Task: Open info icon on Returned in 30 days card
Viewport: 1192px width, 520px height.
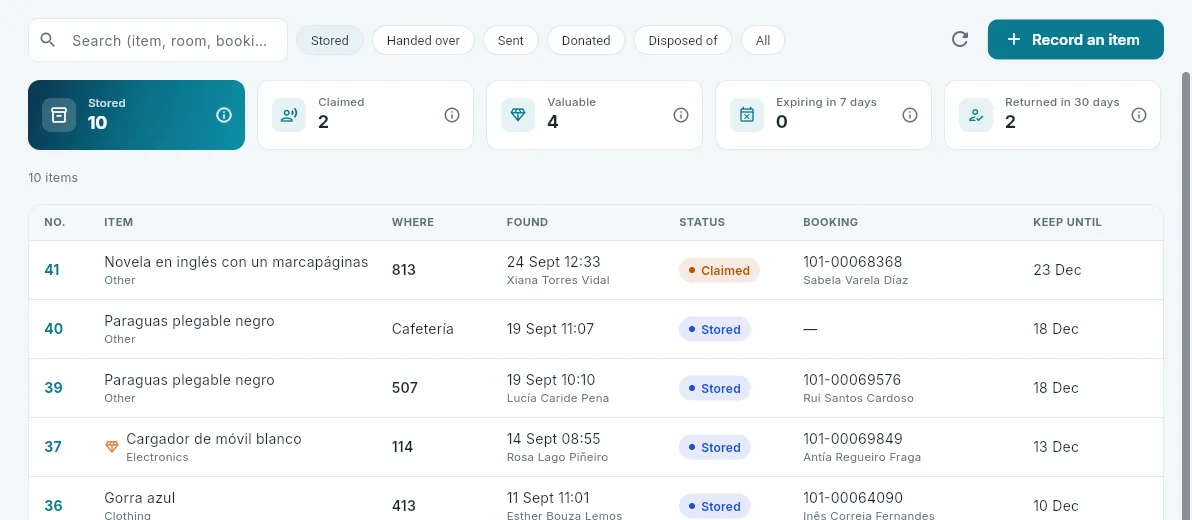Action: pos(1138,115)
